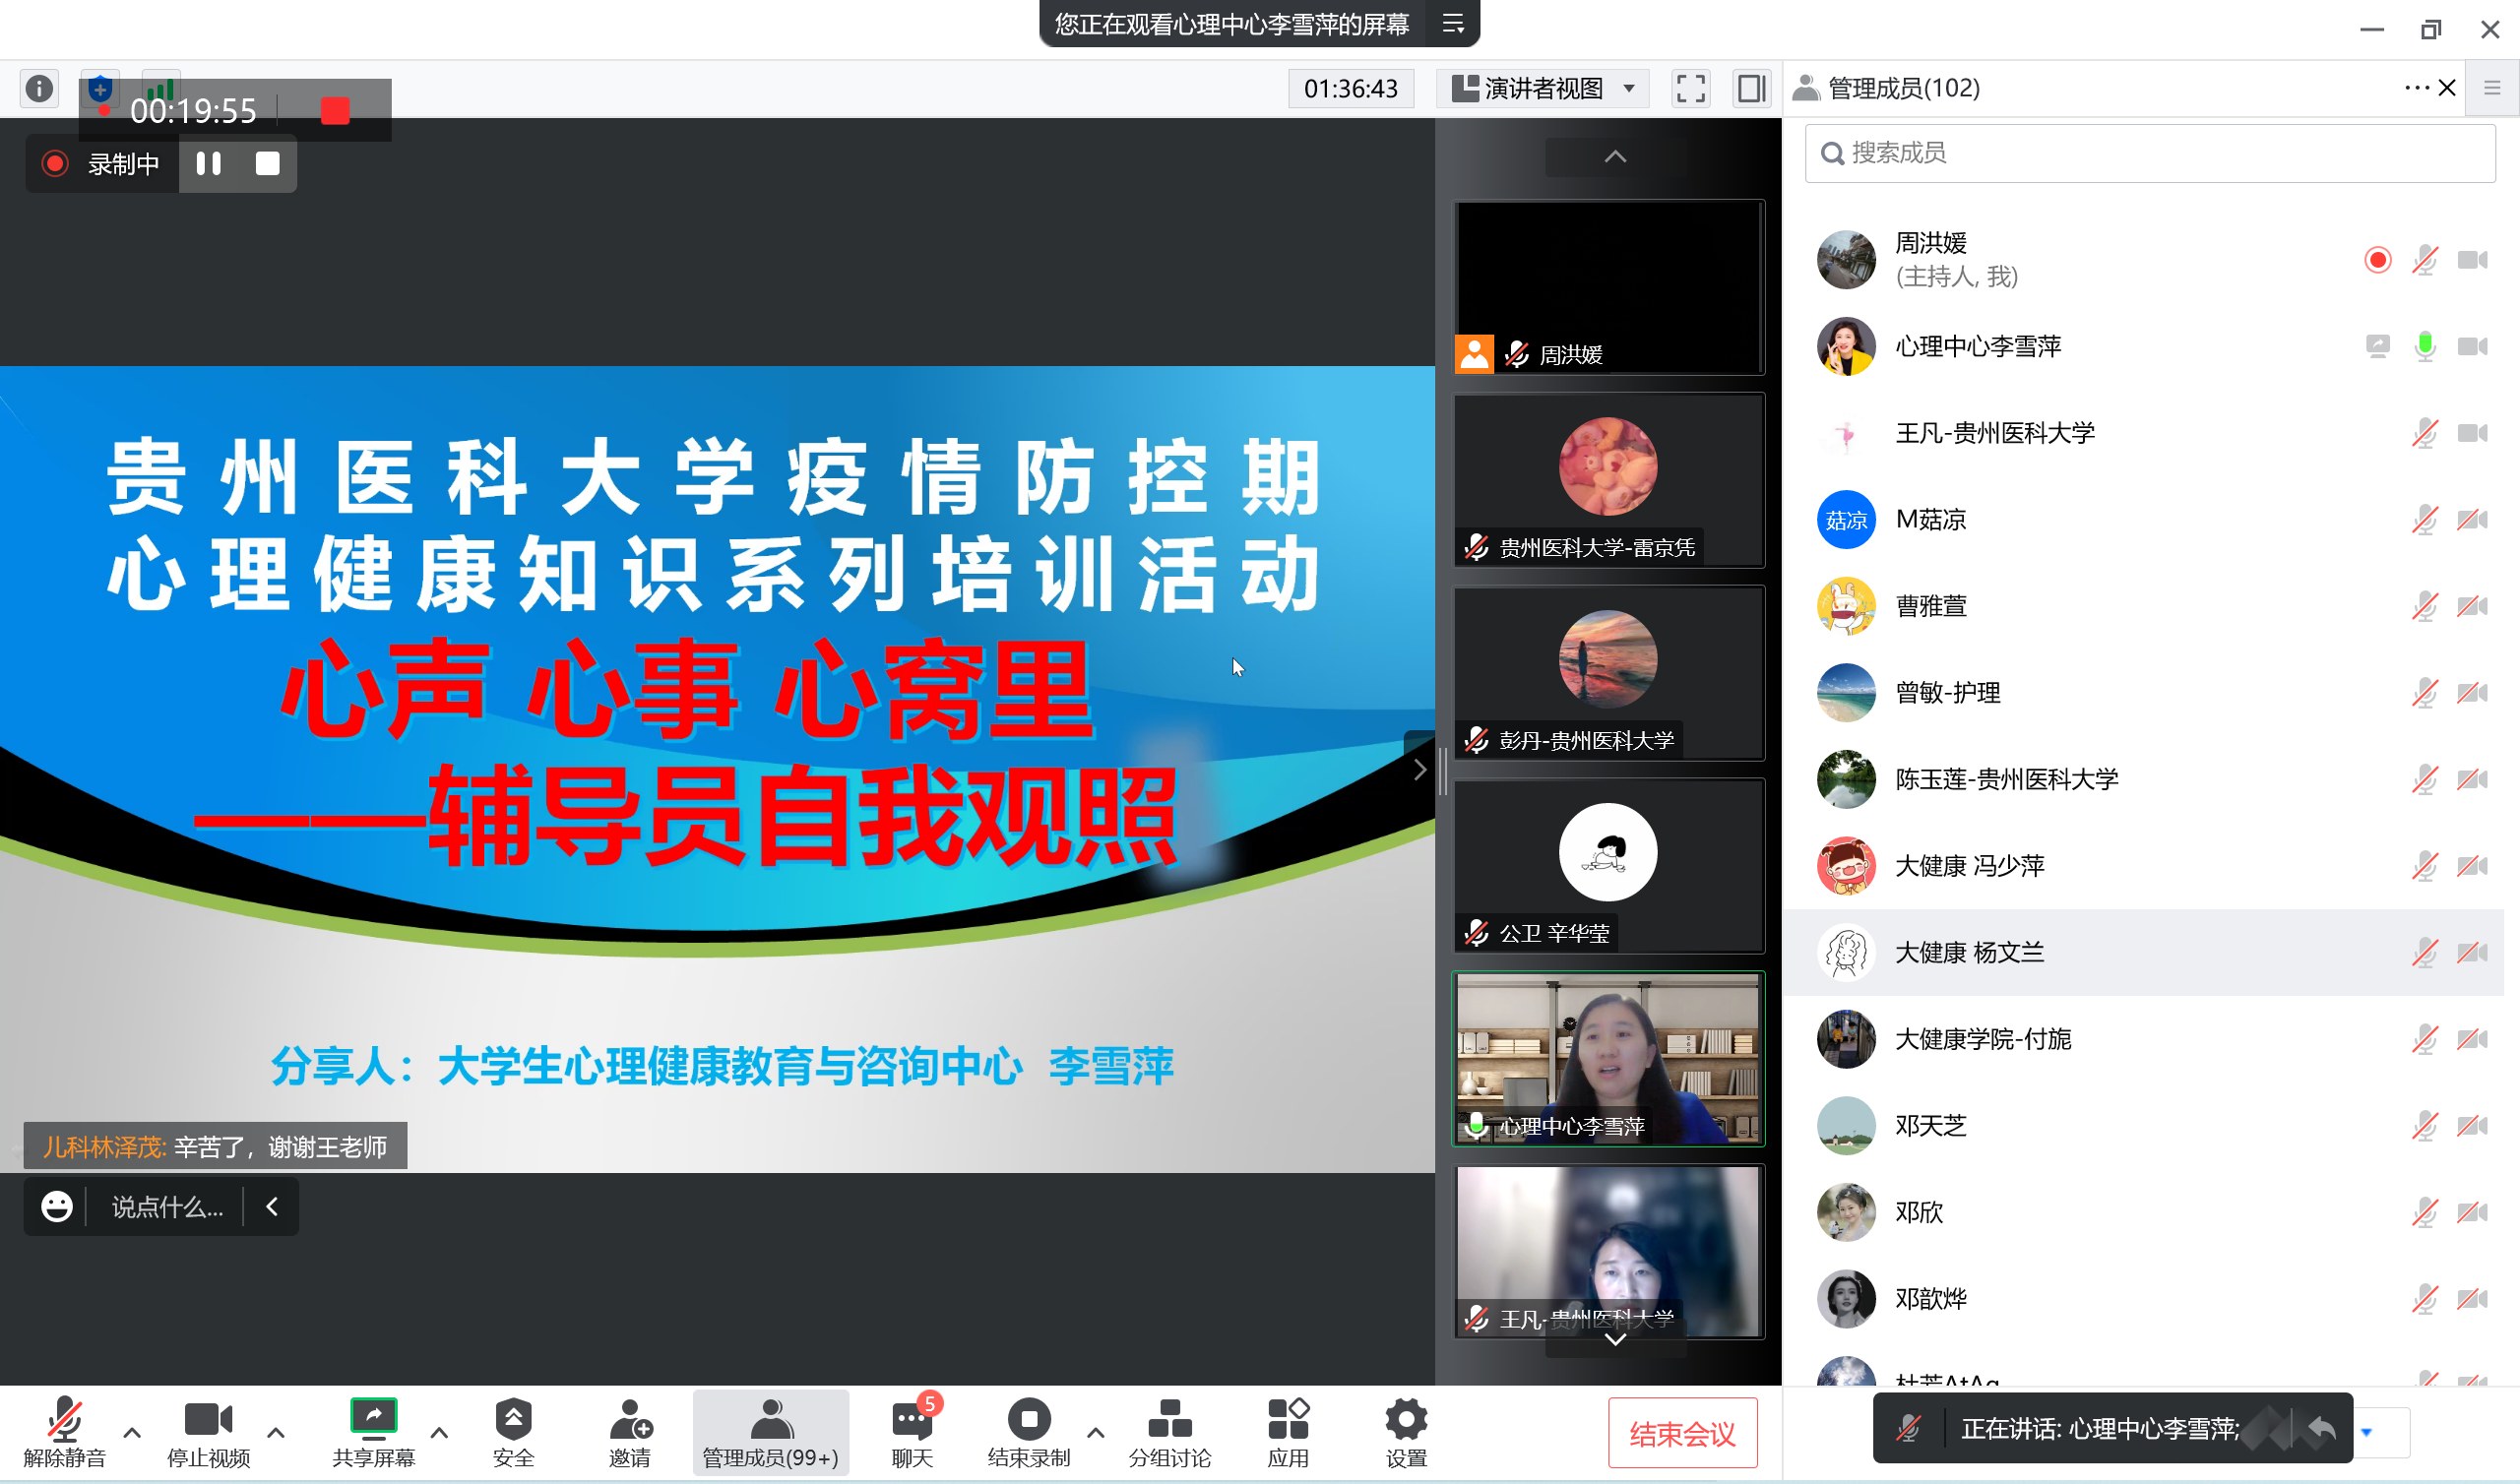Click the 搜索成员 search field
Image resolution: width=2520 pixels, height=1484 pixels.
point(2150,153)
